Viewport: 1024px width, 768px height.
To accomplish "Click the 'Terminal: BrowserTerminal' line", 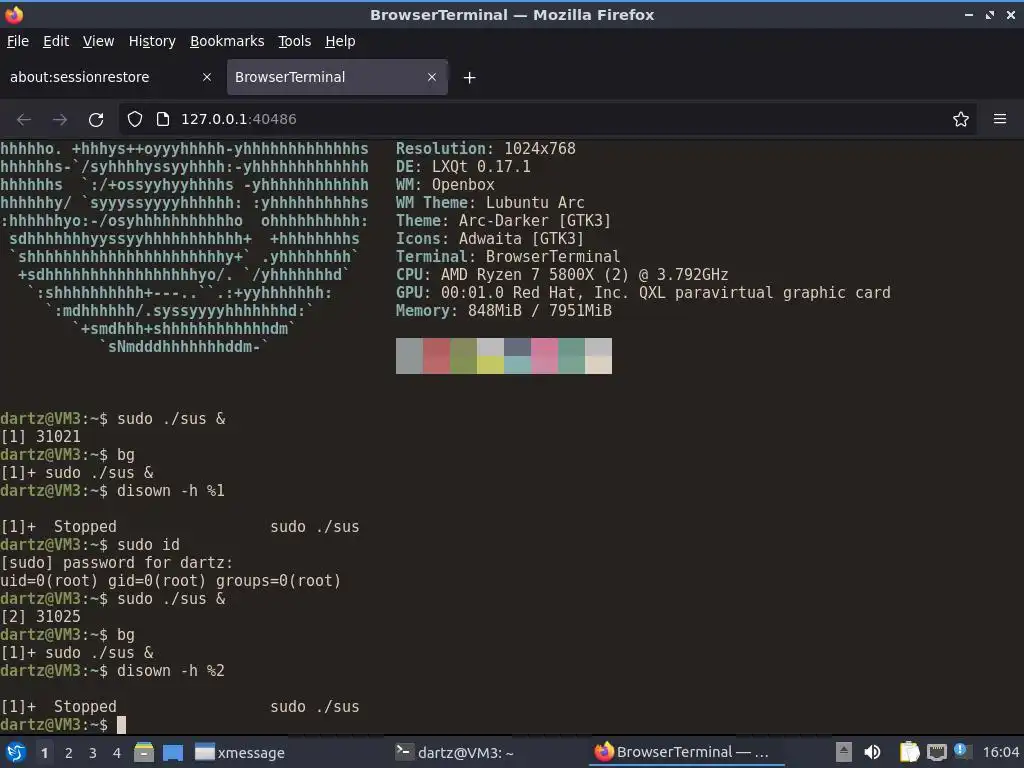I will coord(508,257).
